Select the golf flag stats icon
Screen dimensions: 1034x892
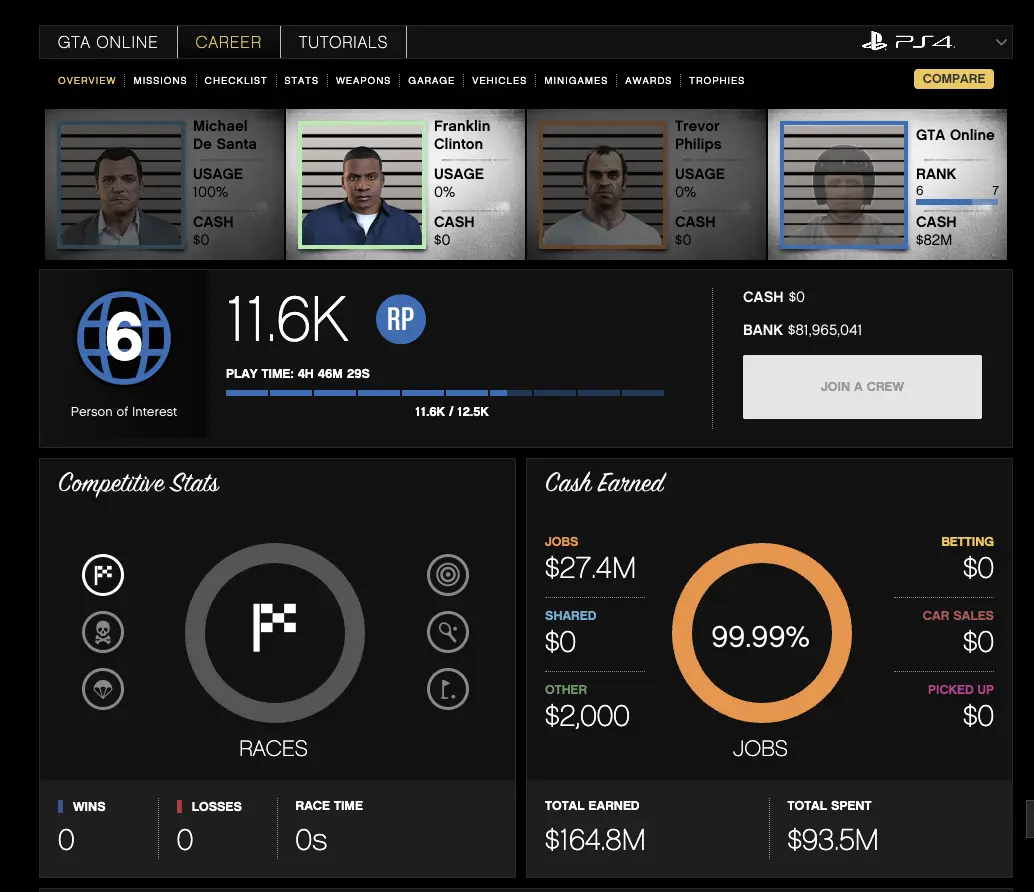[447, 689]
